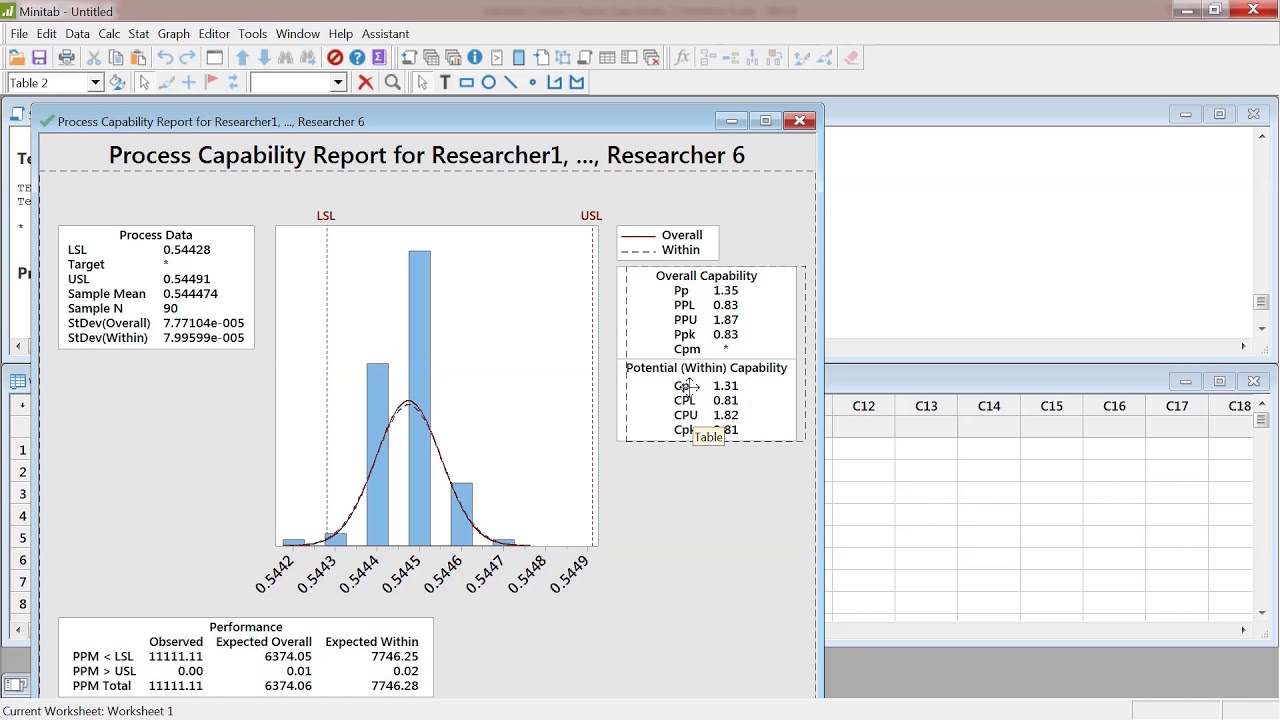Click the Overall legend entry
1280x720 pixels.
point(682,235)
